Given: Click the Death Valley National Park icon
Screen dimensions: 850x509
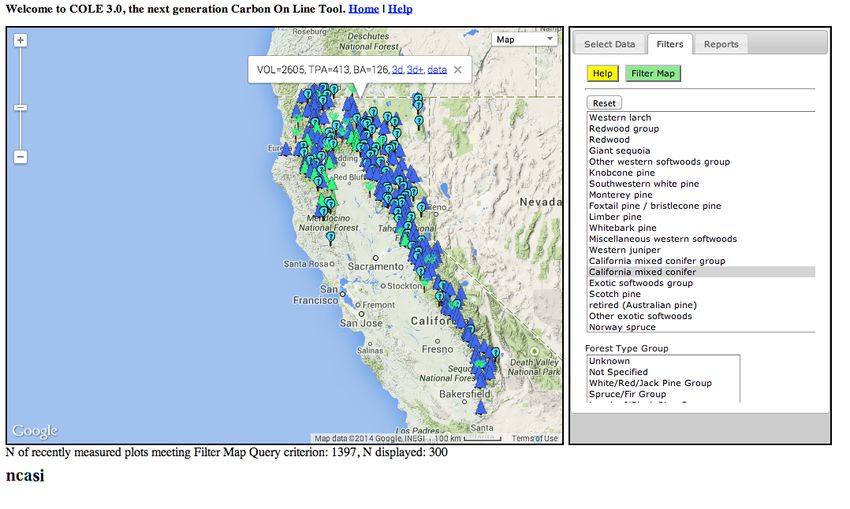Looking at the screenshot, I should (534, 351).
